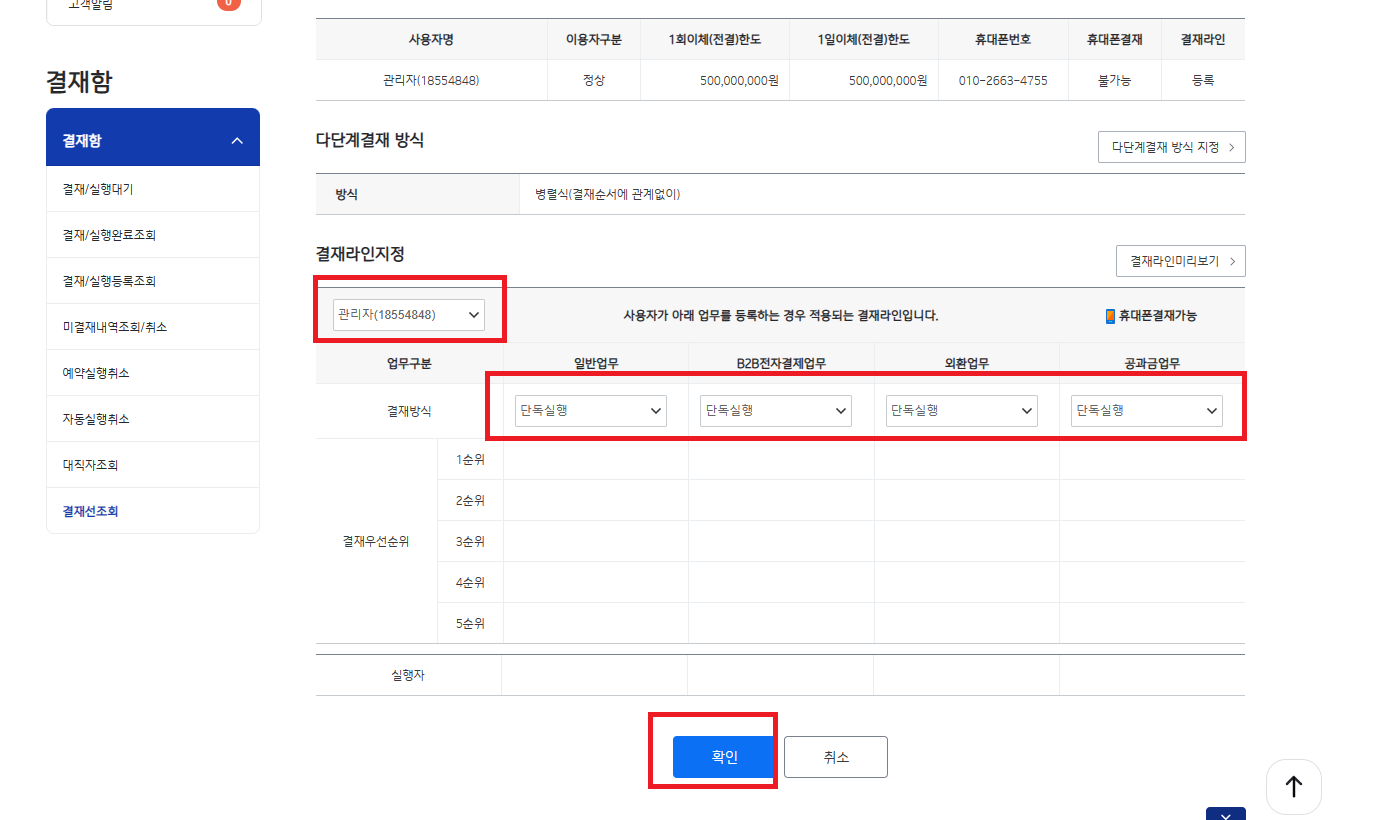1398x820 pixels.
Task: Click the 불가능 휴대폰결재 cell
Action: [x=1114, y=80]
